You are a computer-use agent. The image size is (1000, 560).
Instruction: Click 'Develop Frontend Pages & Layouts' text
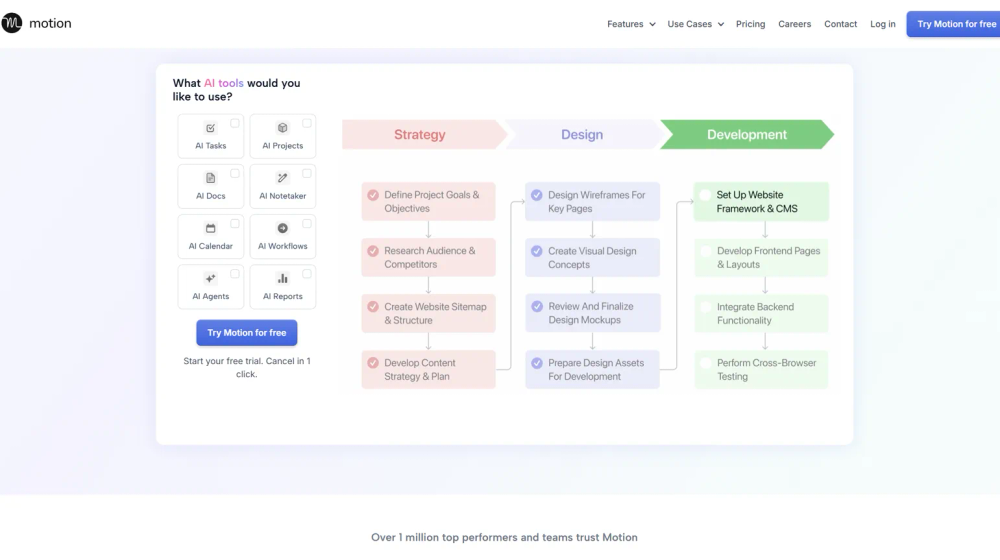[768, 258]
